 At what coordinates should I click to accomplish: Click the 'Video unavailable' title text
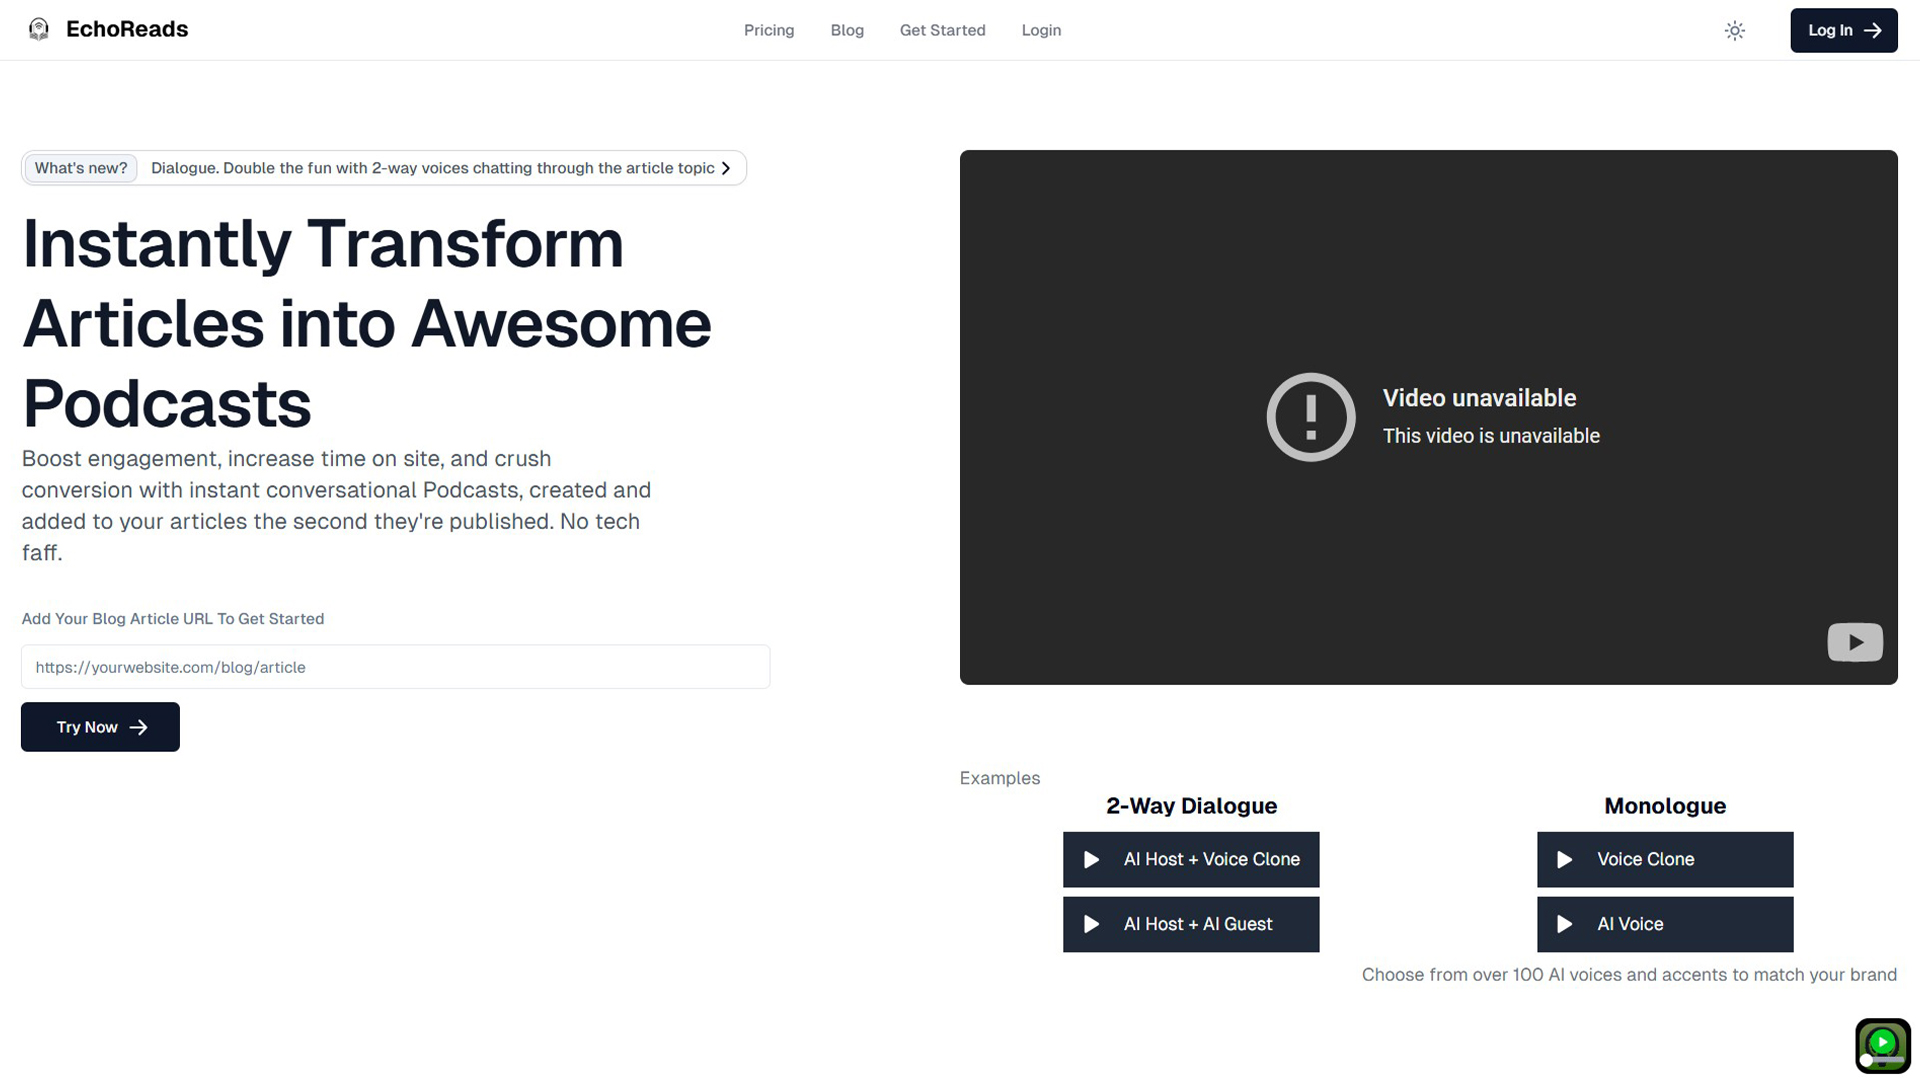pos(1479,398)
